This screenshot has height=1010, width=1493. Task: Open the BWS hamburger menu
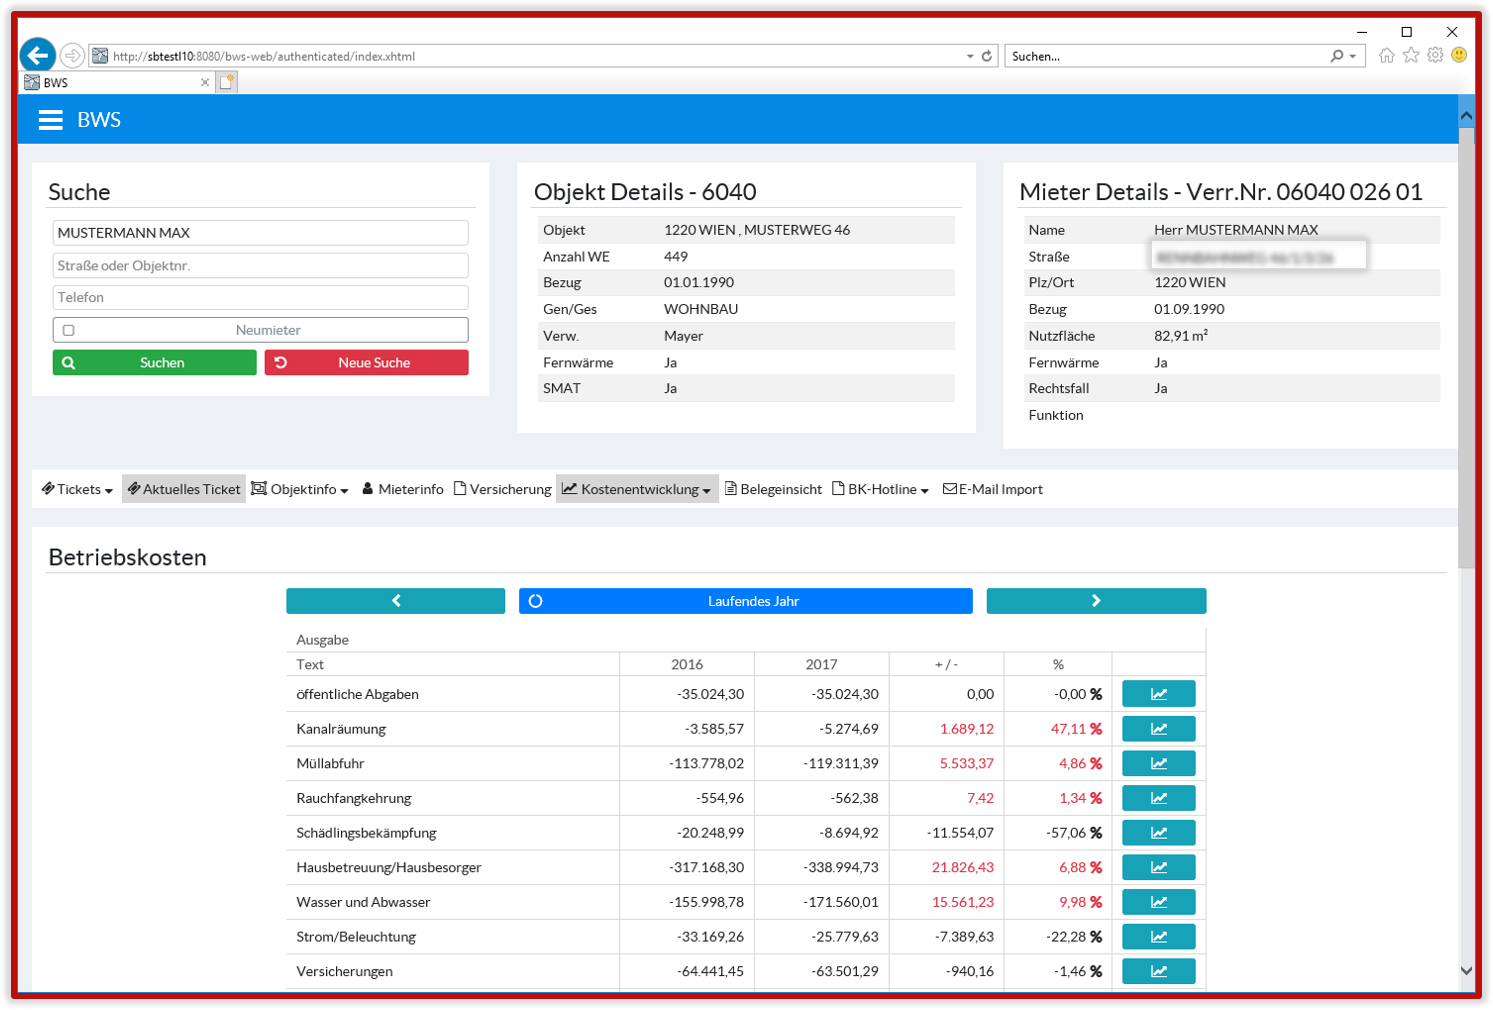(x=50, y=120)
